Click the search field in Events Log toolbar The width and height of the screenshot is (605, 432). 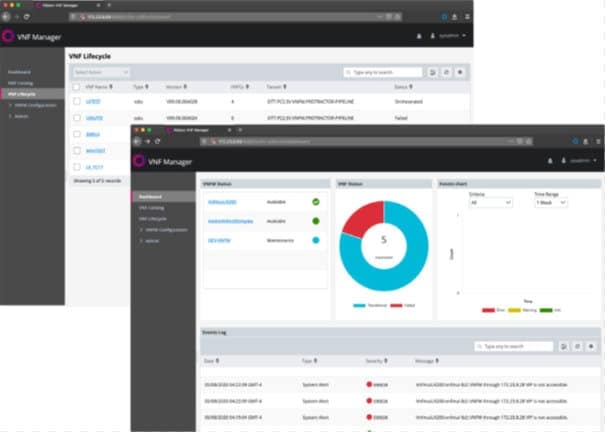(x=514, y=346)
